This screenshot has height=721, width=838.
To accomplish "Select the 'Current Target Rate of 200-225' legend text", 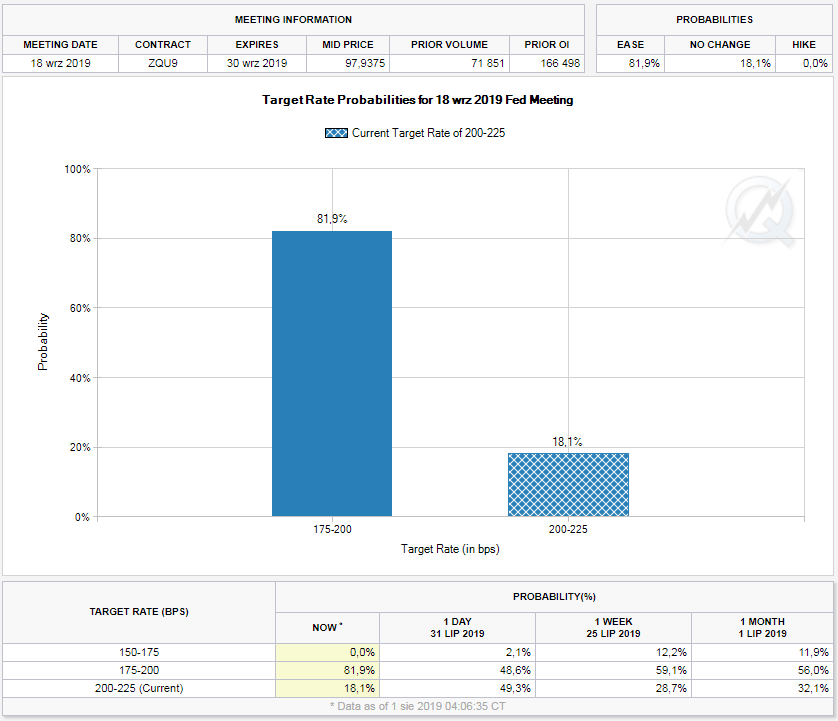I will (x=428, y=133).
